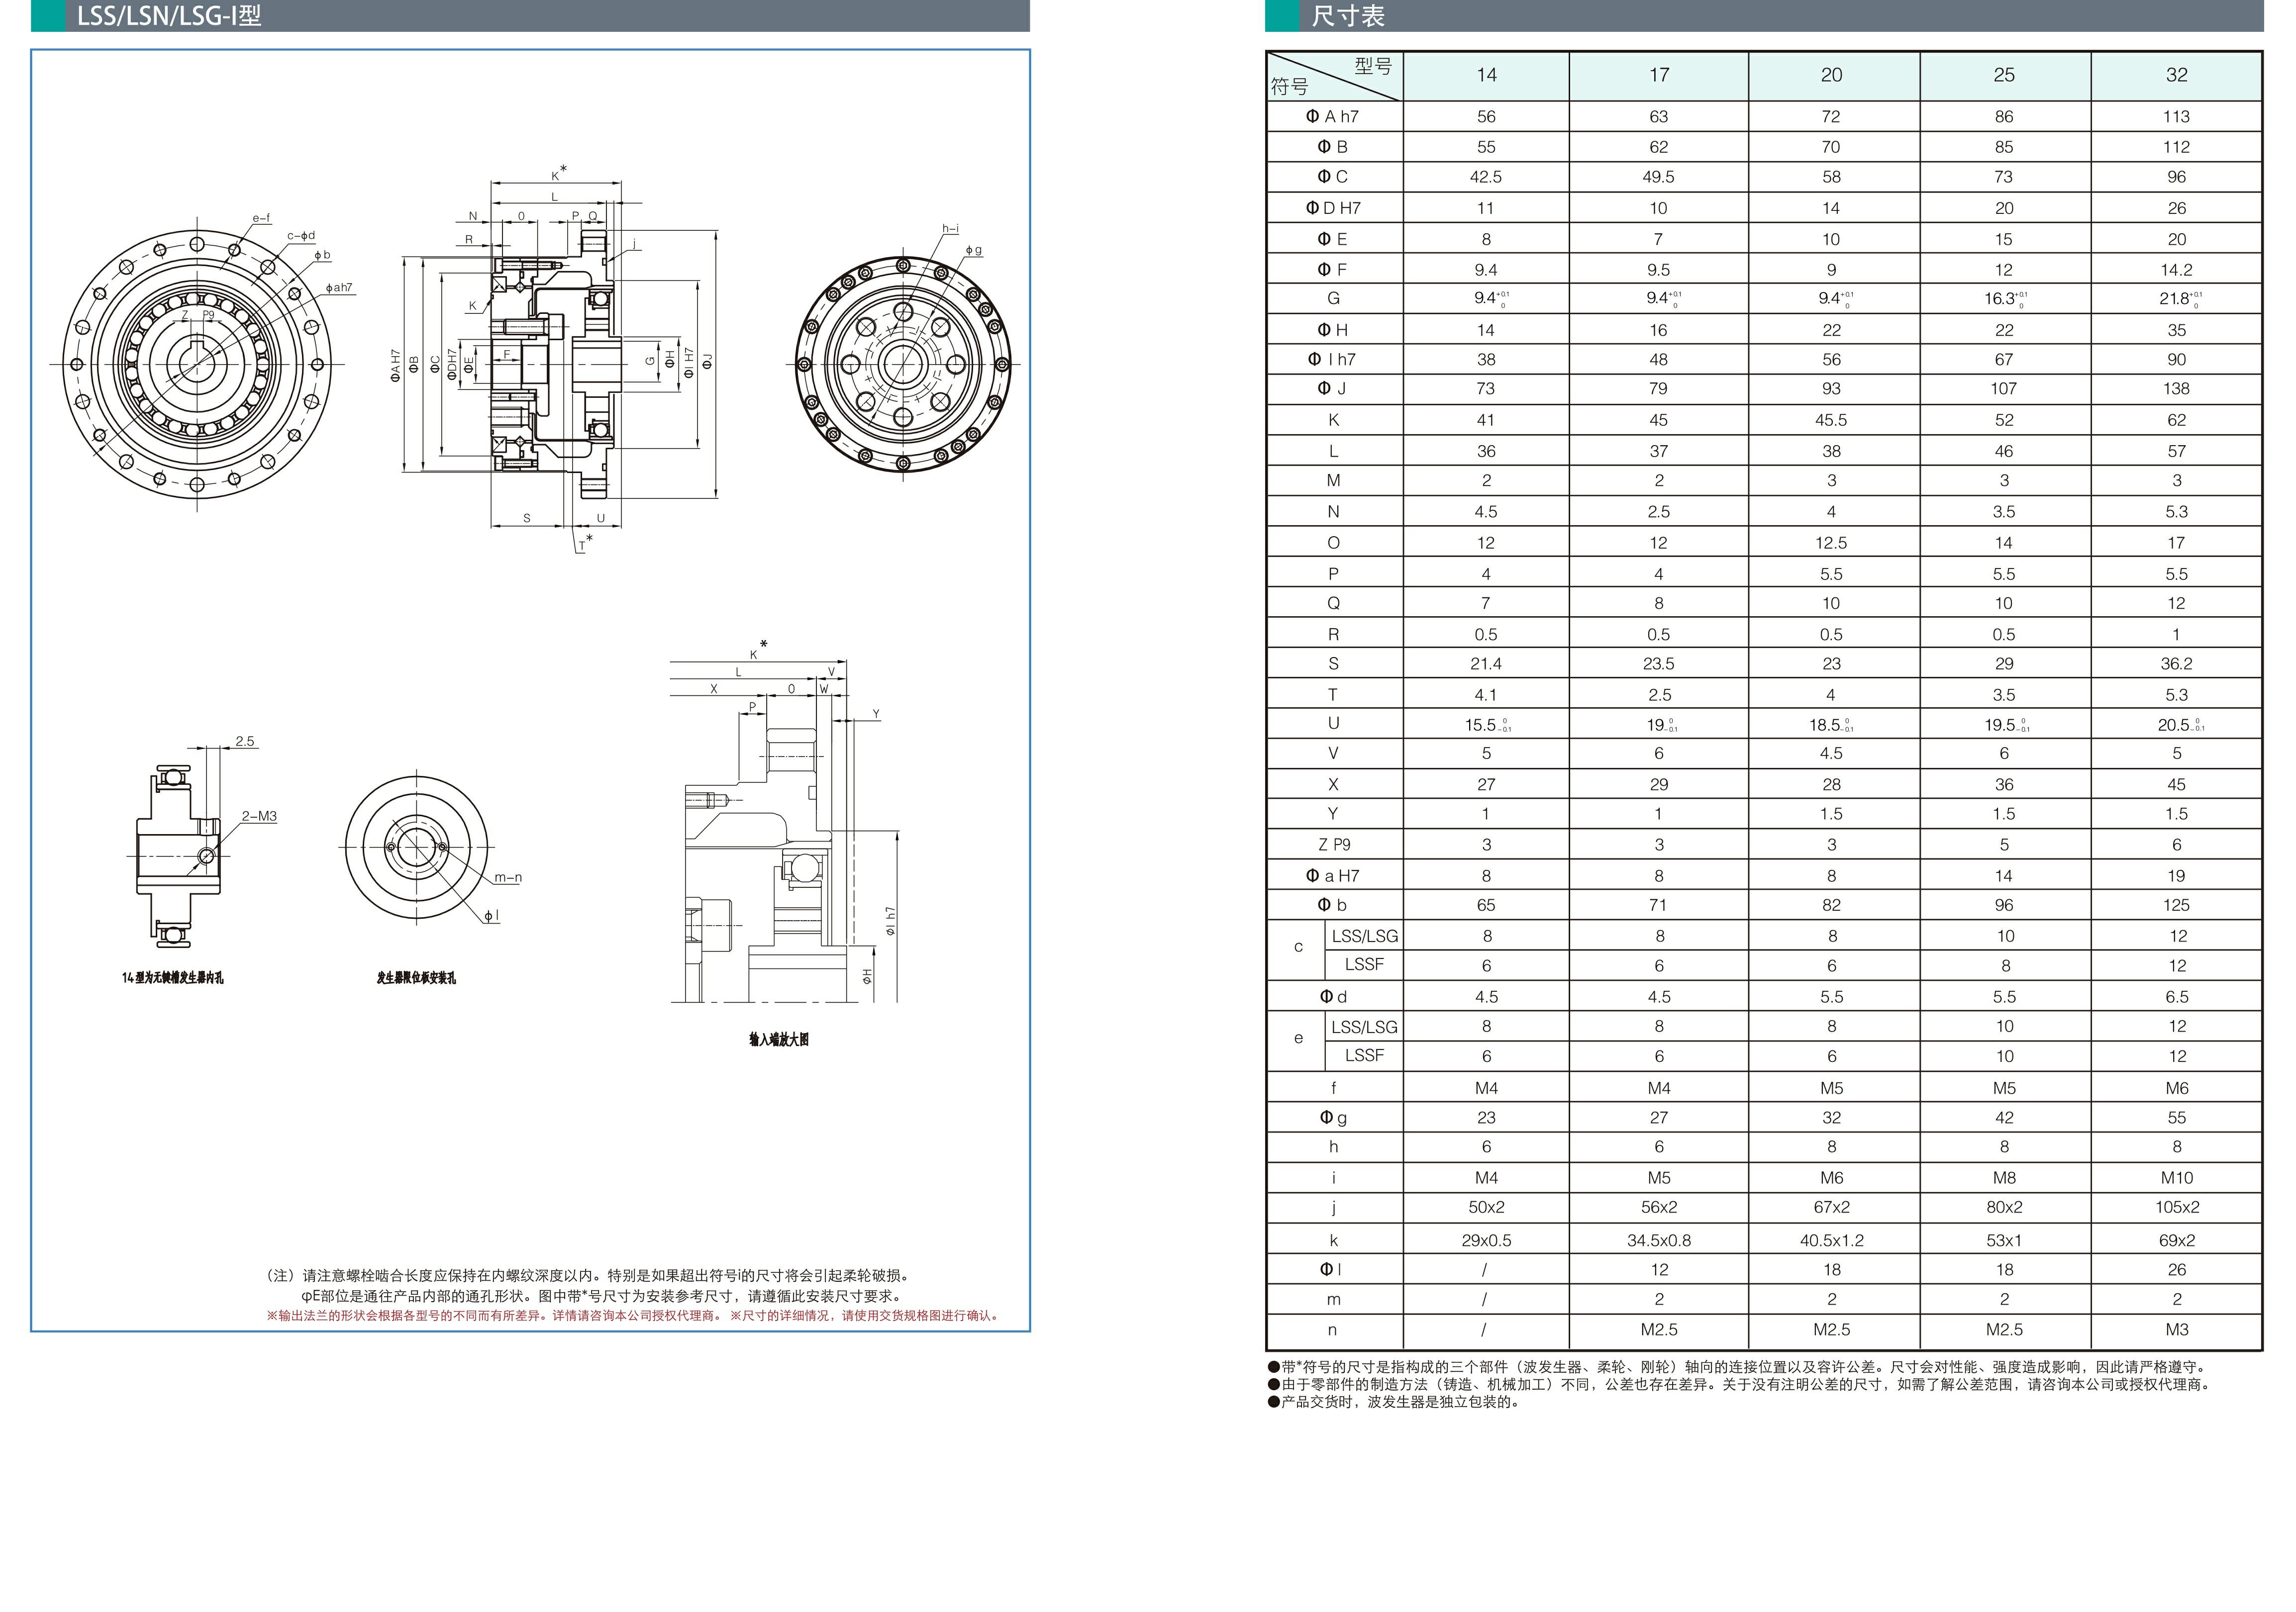This screenshot has height=1612, width=2296.
Task: Select value '4.1' in the T row
Action: 1486,695
